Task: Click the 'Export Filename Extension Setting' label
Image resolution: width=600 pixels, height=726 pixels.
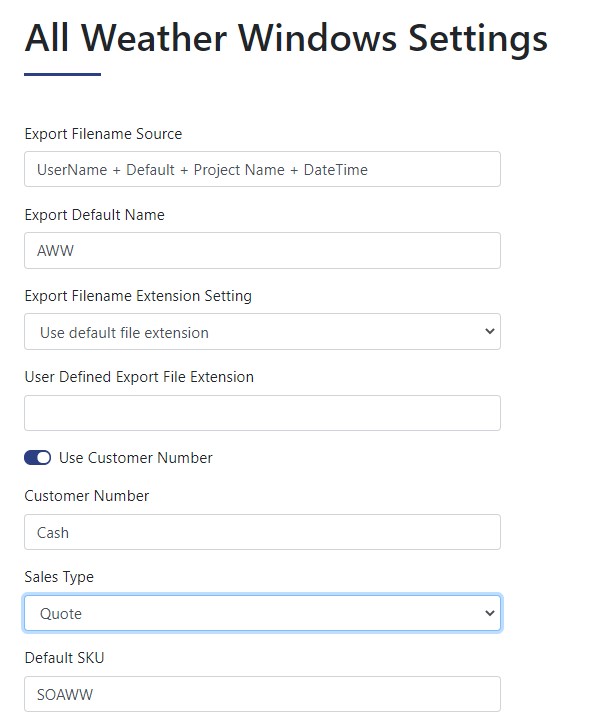Action: 138,296
